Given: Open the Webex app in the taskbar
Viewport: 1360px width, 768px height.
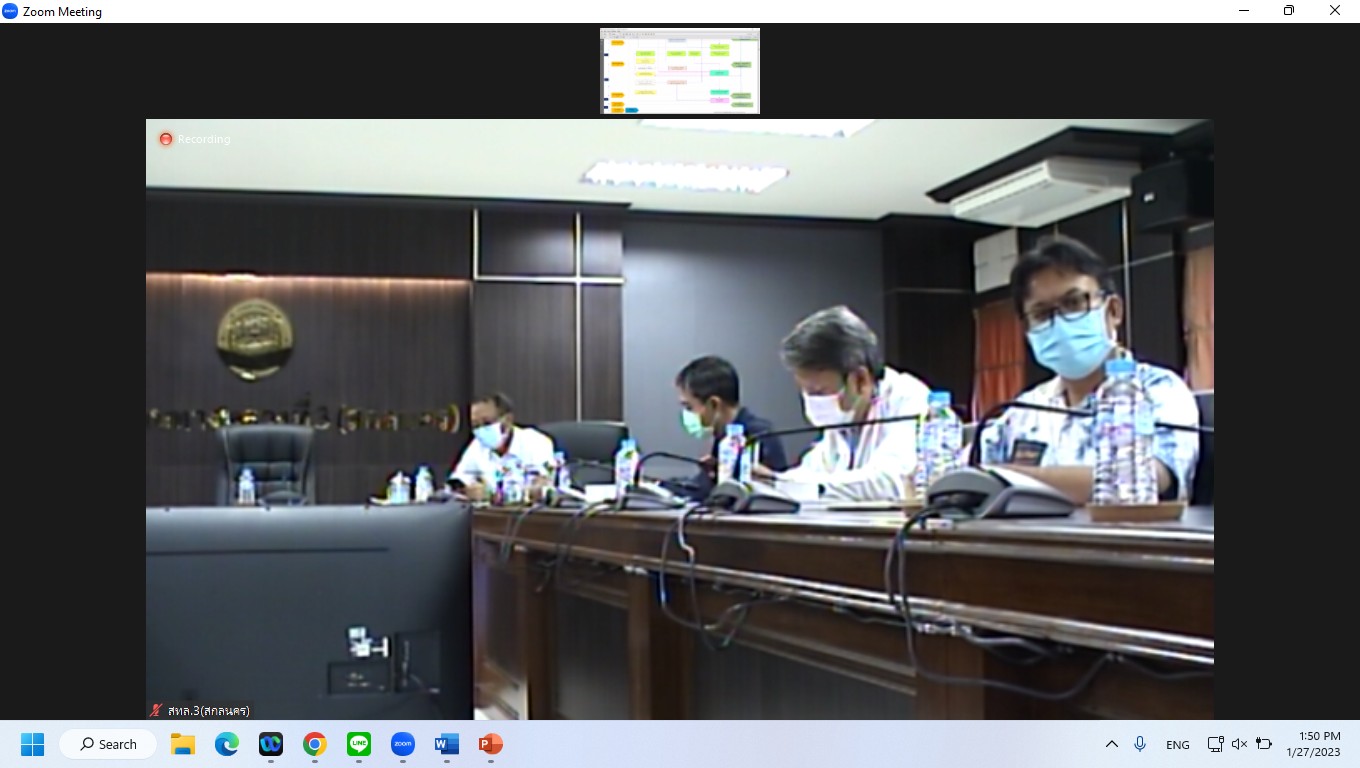Looking at the screenshot, I should coord(271,744).
